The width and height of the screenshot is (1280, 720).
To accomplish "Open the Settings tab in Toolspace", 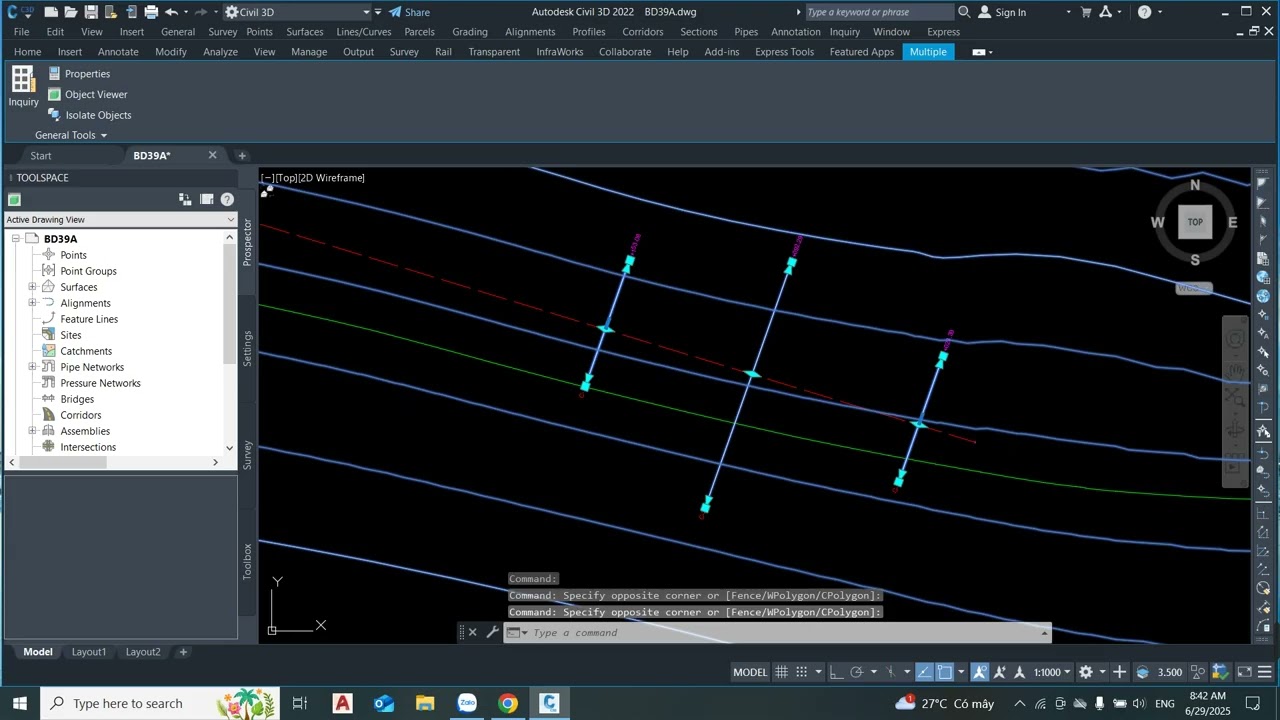I will (248, 348).
